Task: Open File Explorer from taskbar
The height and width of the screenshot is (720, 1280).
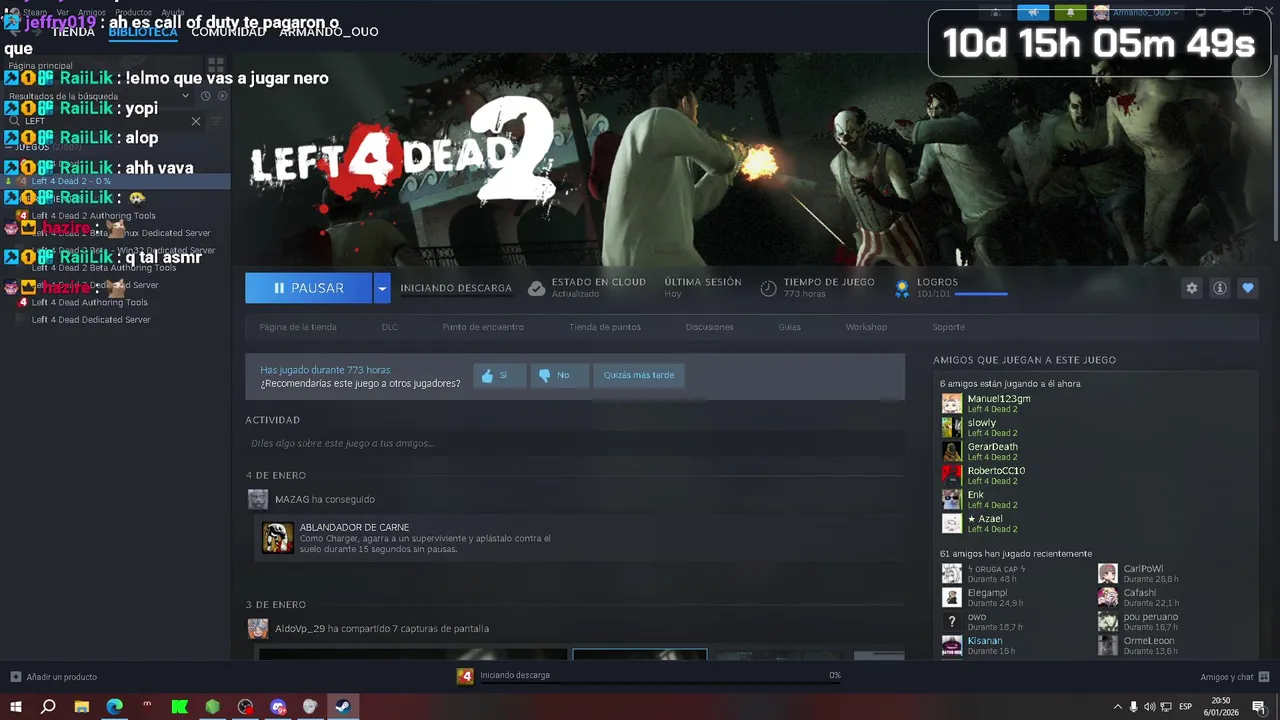Action: [x=82, y=707]
